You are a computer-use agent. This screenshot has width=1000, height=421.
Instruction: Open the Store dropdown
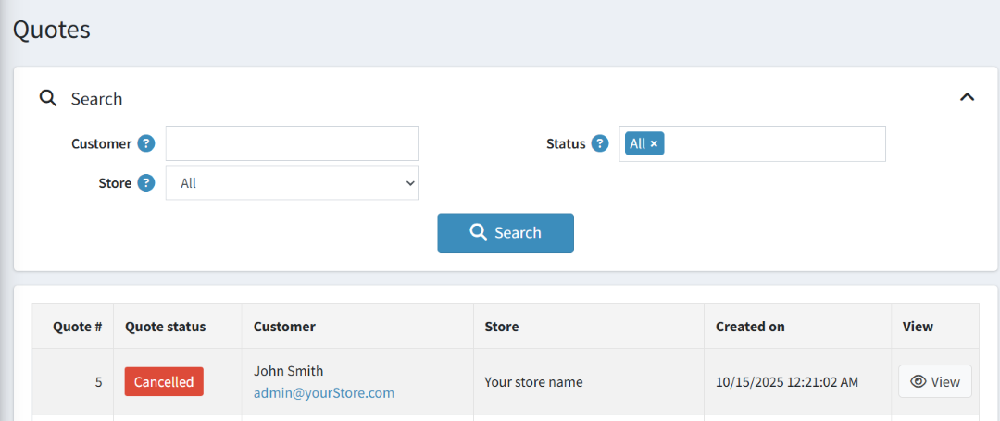click(x=292, y=184)
